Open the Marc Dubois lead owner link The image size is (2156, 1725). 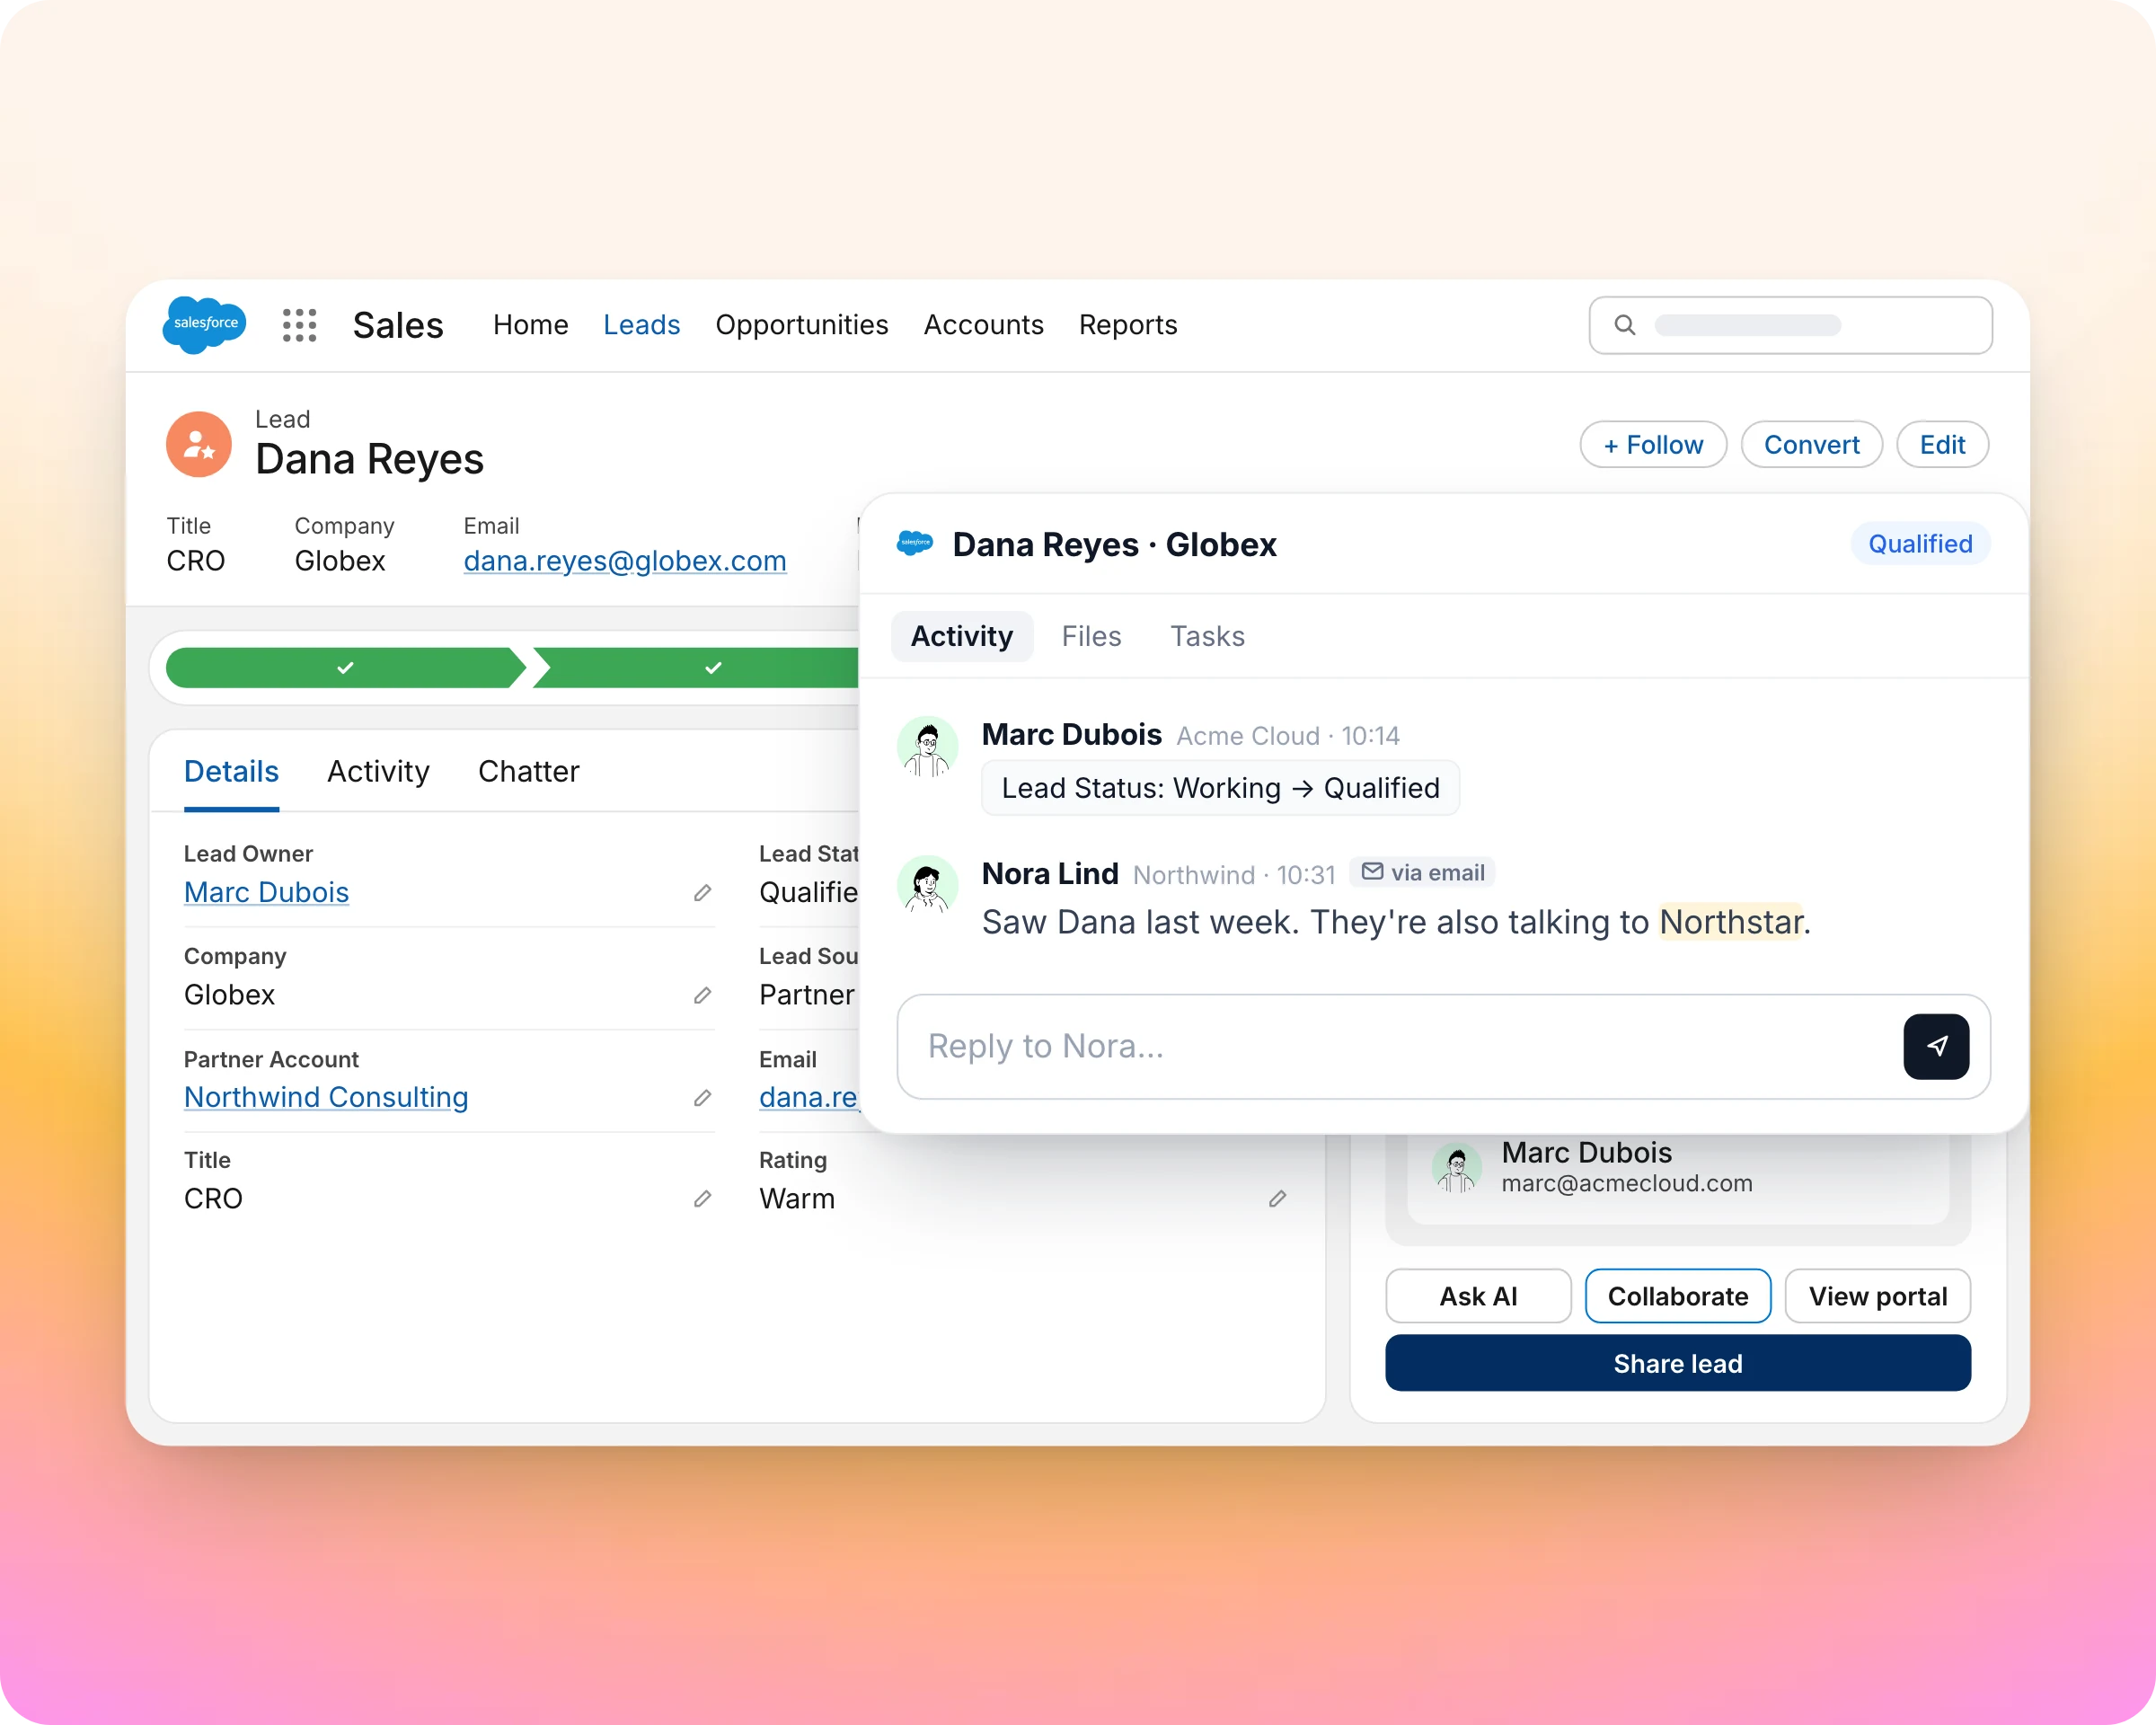coord(266,892)
